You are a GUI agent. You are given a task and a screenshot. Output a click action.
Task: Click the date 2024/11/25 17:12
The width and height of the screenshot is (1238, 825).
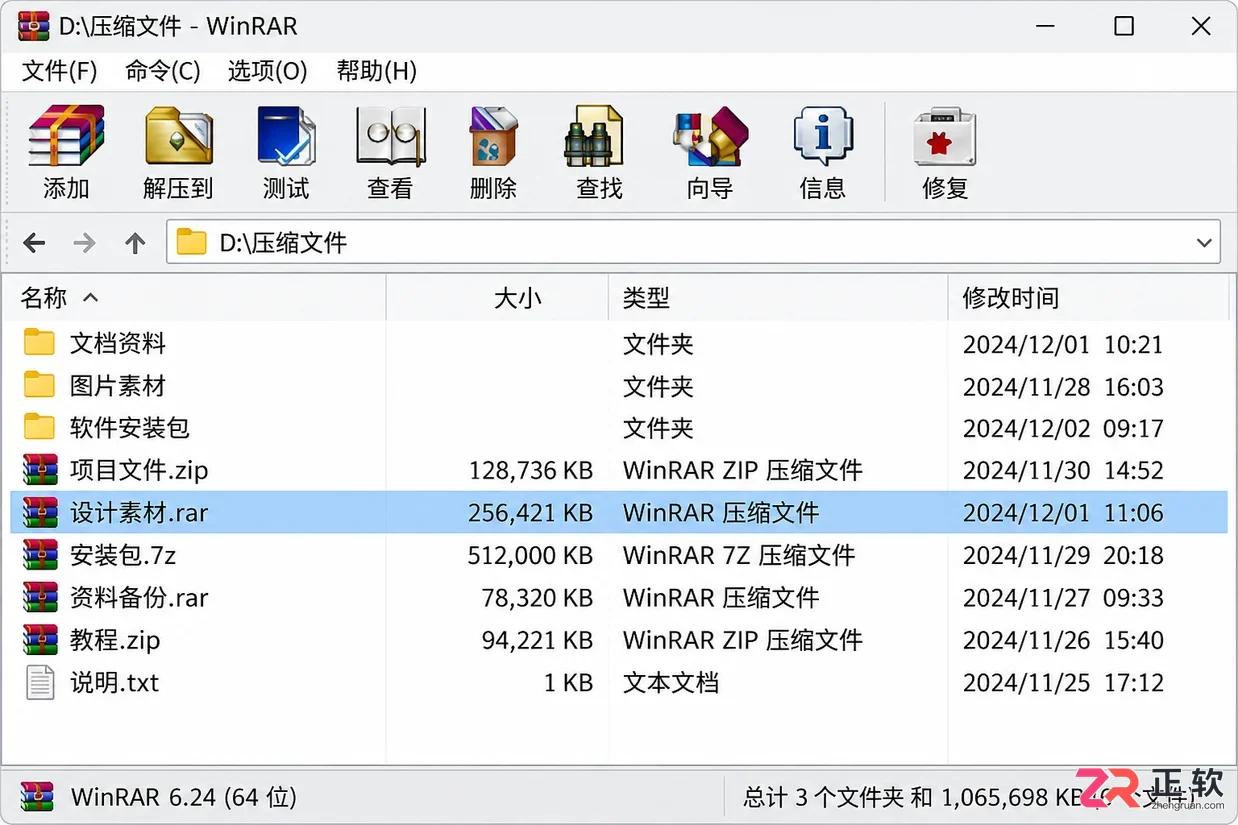1063,682
